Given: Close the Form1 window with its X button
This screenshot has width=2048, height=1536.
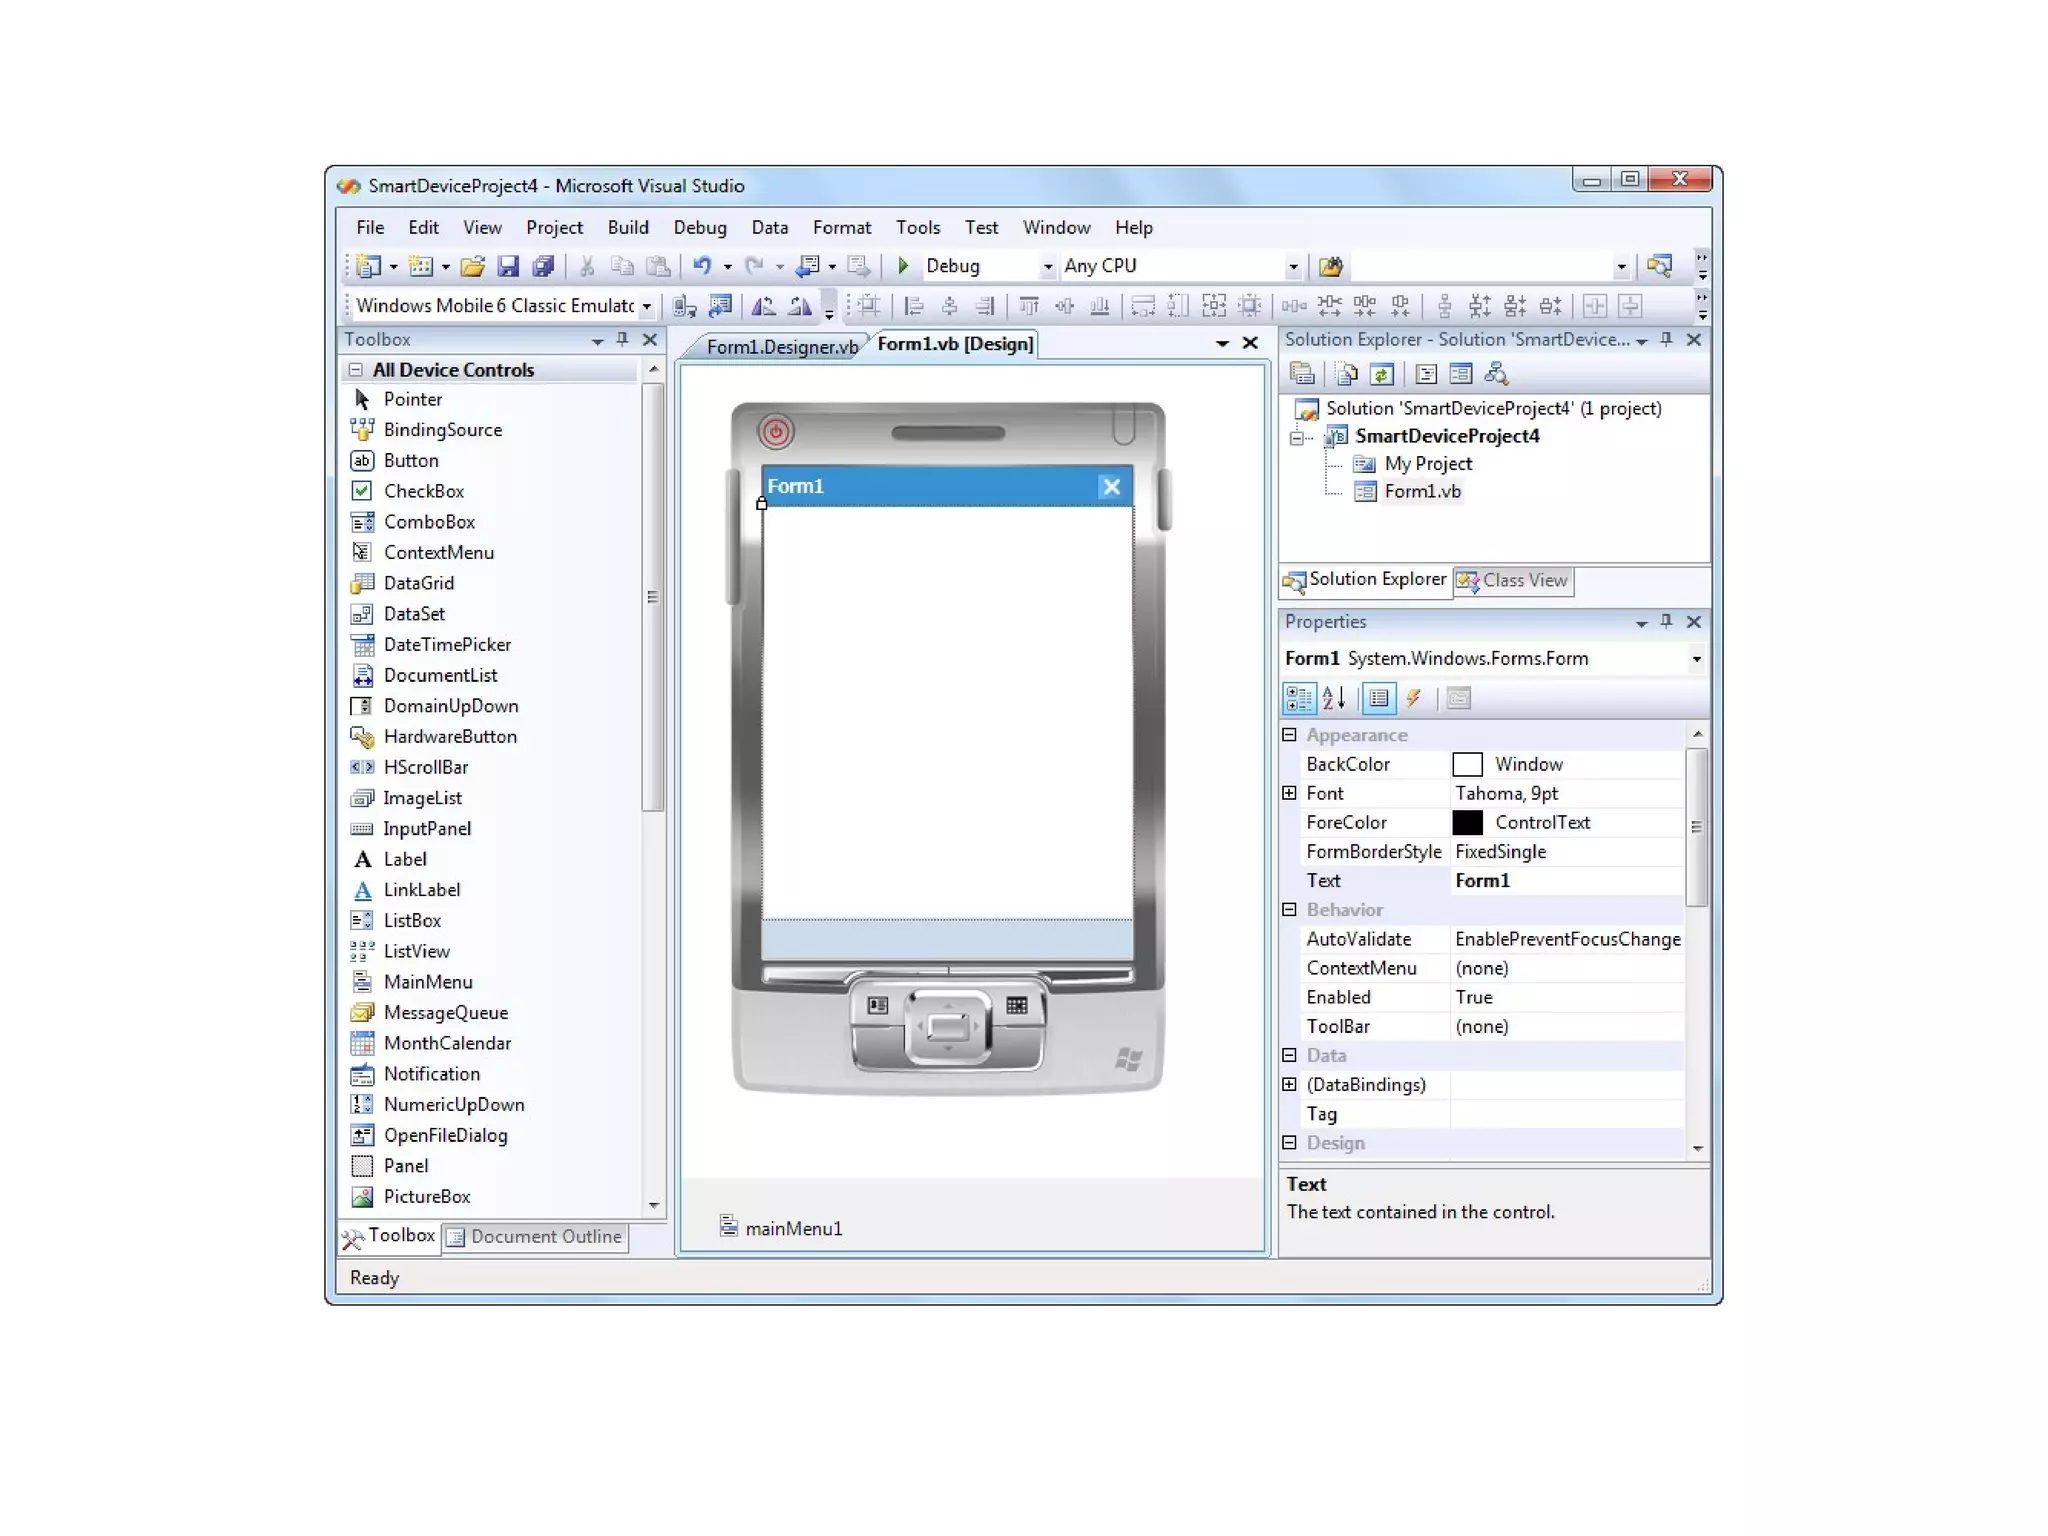Looking at the screenshot, I should (1111, 487).
